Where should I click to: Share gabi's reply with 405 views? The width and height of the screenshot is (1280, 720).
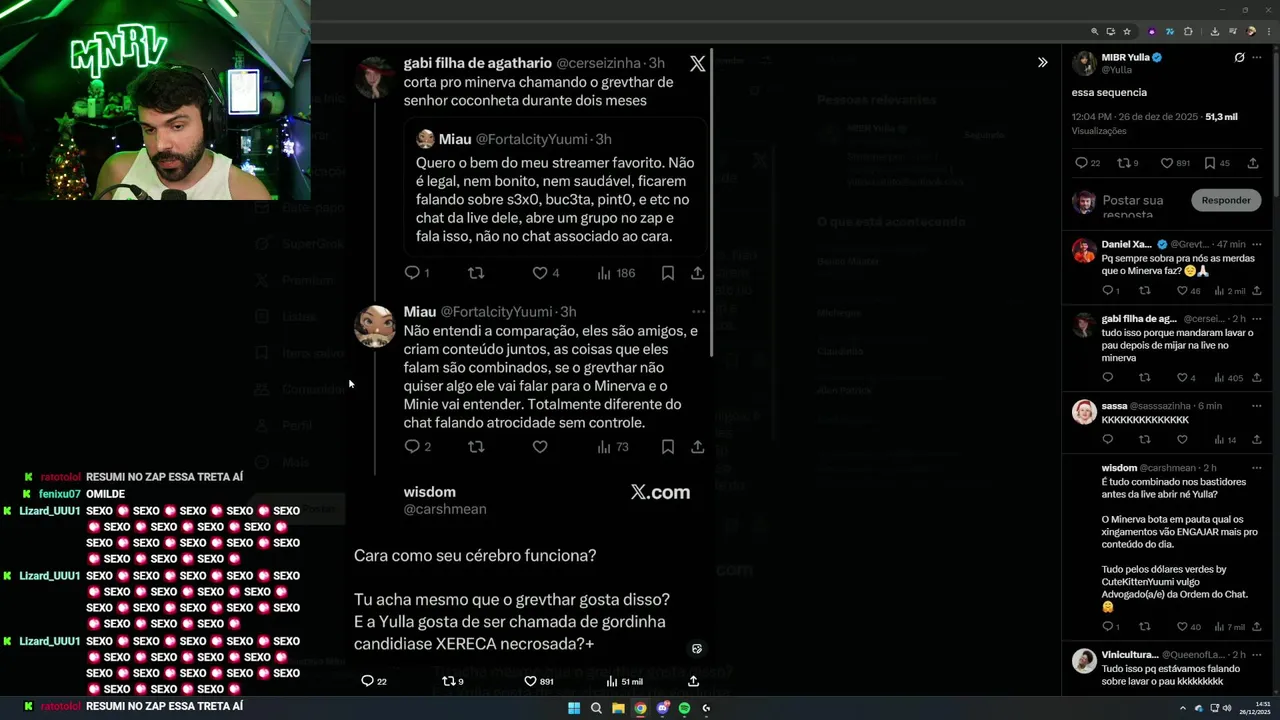point(1257,378)
